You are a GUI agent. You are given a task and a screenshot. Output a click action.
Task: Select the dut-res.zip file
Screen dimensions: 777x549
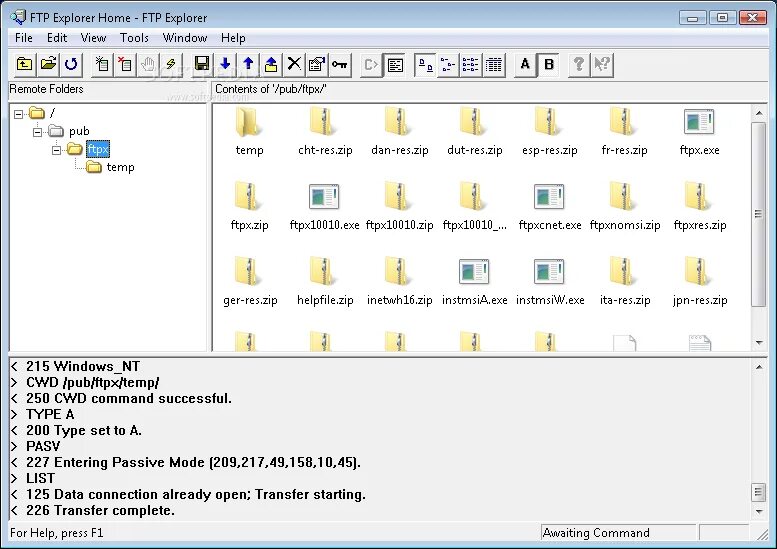click(475, 133)
